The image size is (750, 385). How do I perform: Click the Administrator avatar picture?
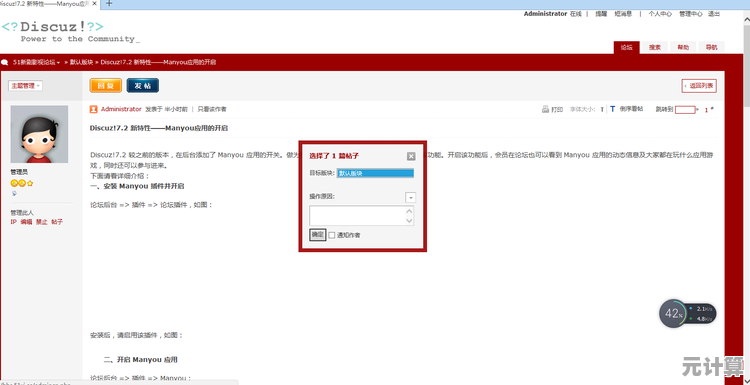39,134
